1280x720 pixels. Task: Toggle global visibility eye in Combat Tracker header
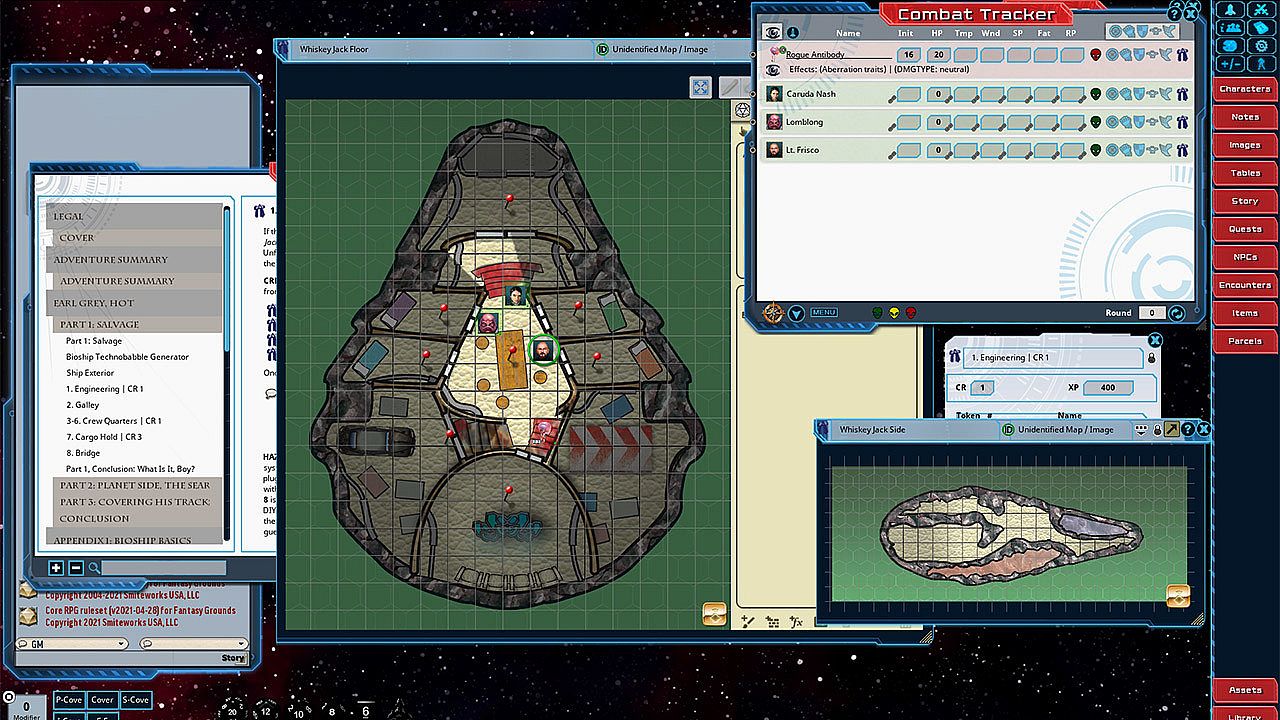click(x=772, y=32)
